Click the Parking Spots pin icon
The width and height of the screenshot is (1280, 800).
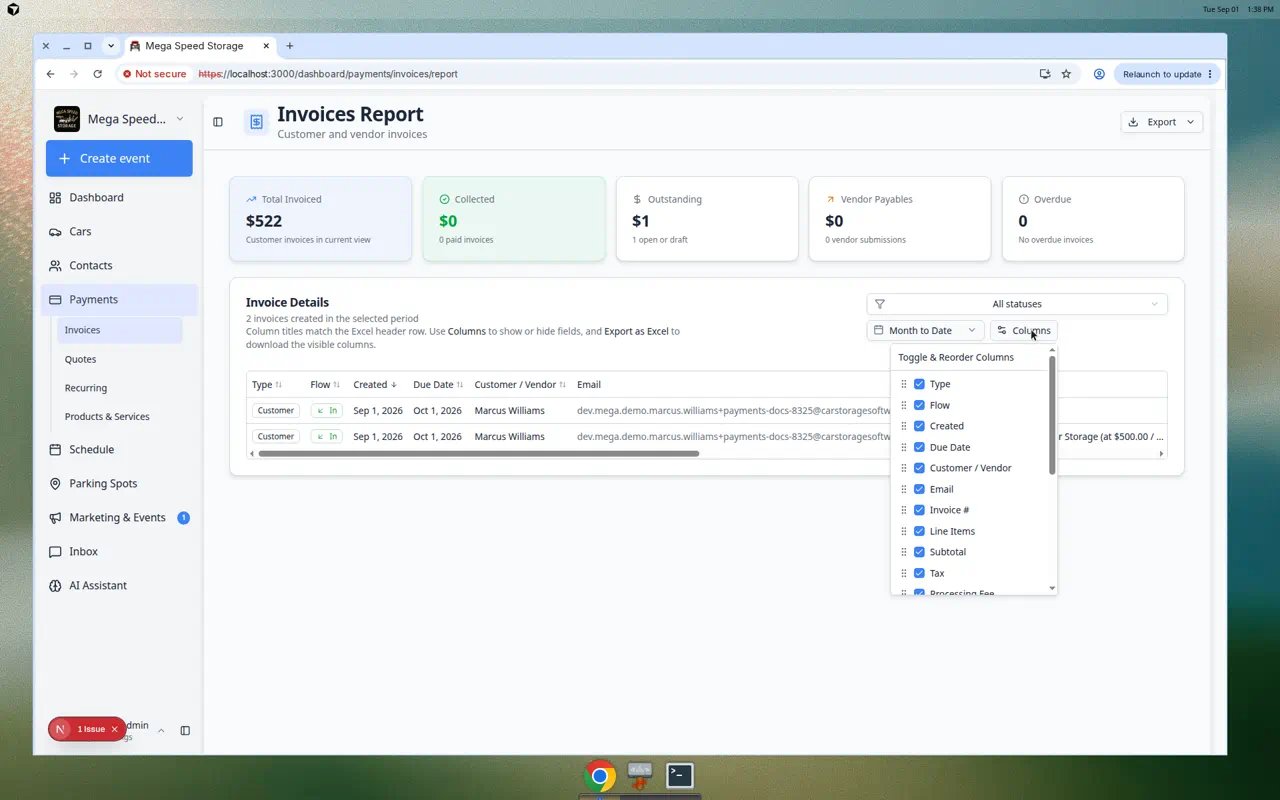pyautogui.click(x=55, y=484)
